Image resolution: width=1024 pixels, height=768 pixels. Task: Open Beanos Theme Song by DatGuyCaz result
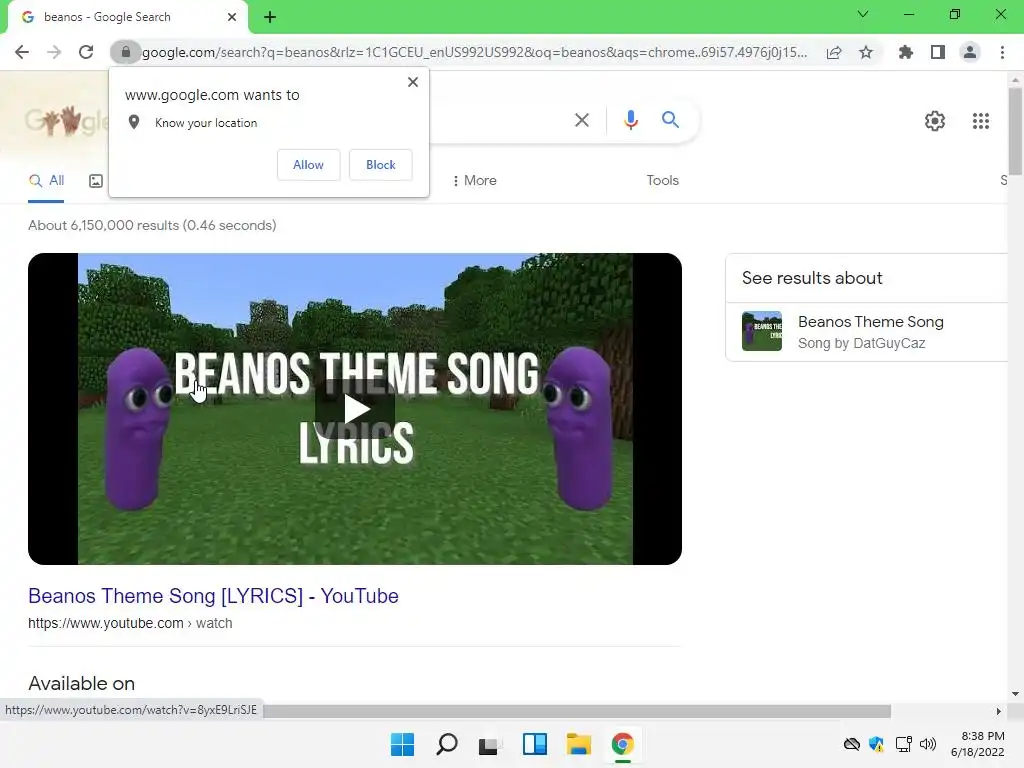[870, 332]
